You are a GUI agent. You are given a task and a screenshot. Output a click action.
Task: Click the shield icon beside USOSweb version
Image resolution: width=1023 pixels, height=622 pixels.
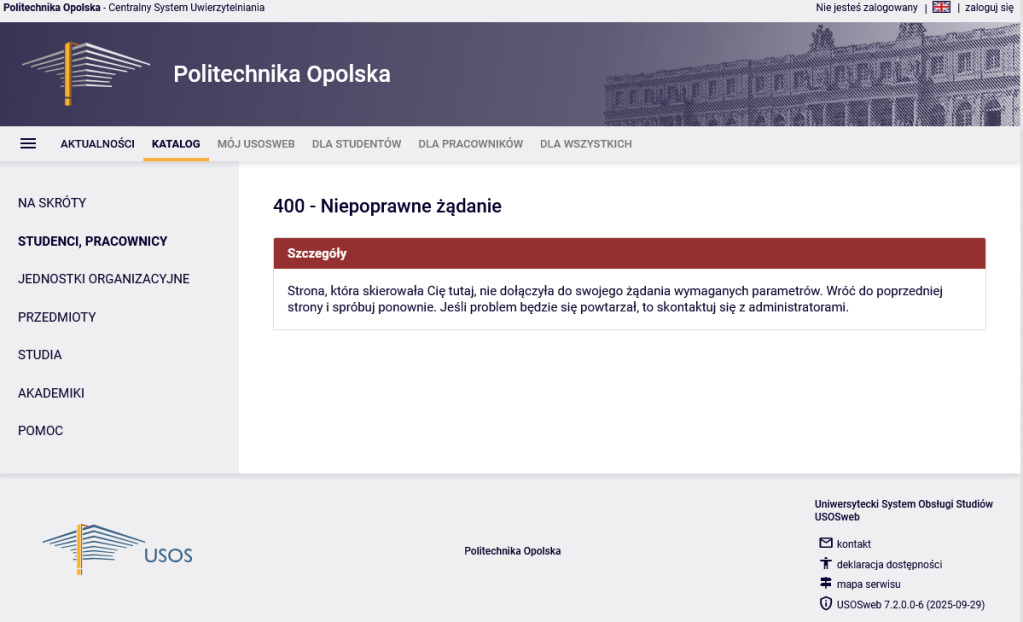tap(826, 604)
